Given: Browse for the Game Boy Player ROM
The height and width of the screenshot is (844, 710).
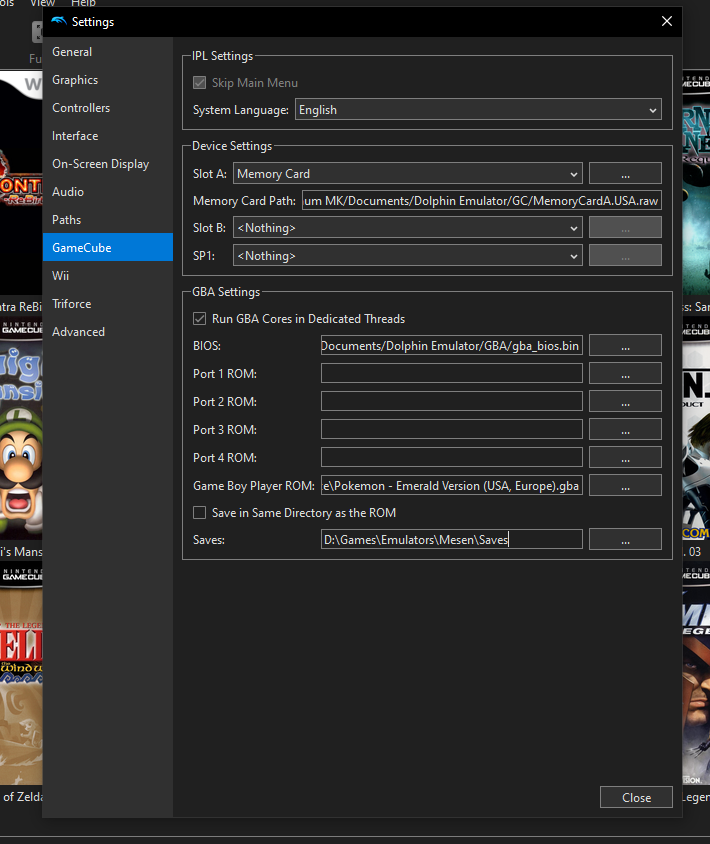Looking at the screenshot, I should pos(625,486).
